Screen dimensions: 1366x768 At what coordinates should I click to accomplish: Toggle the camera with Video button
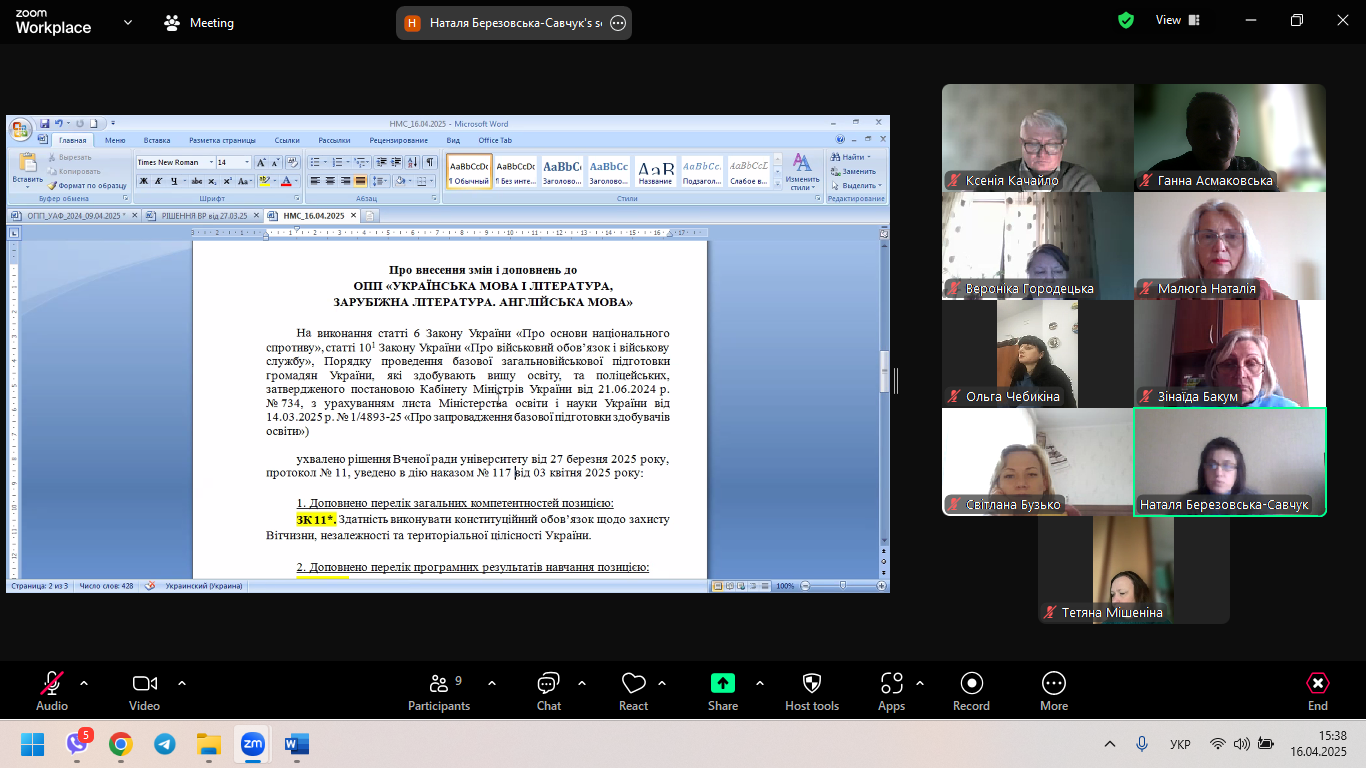click(x=145, y=690)
